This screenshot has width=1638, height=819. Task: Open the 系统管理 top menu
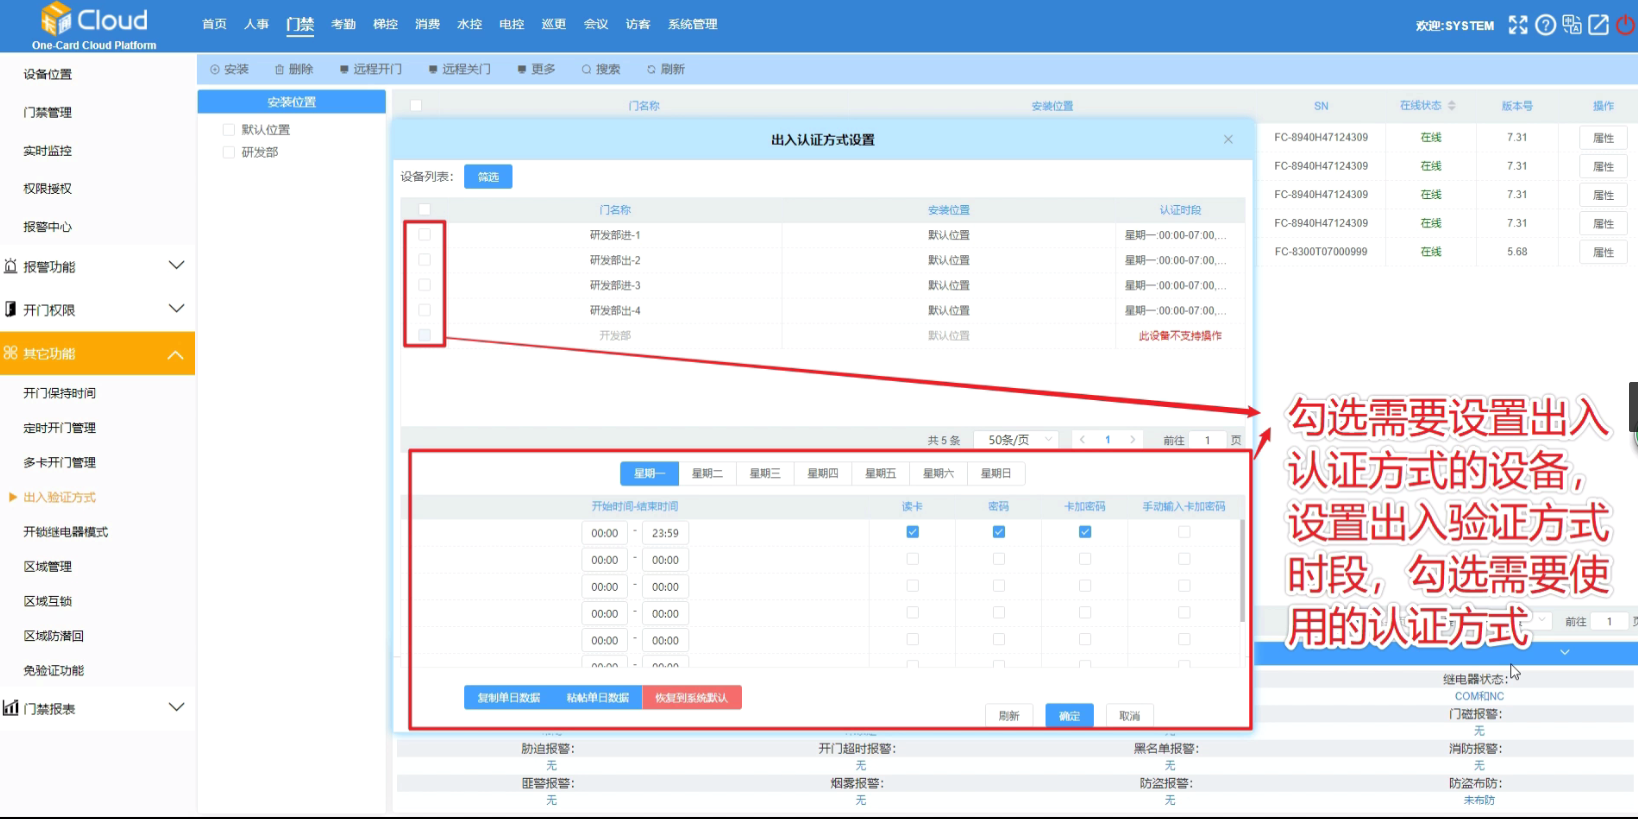point(692,24)
